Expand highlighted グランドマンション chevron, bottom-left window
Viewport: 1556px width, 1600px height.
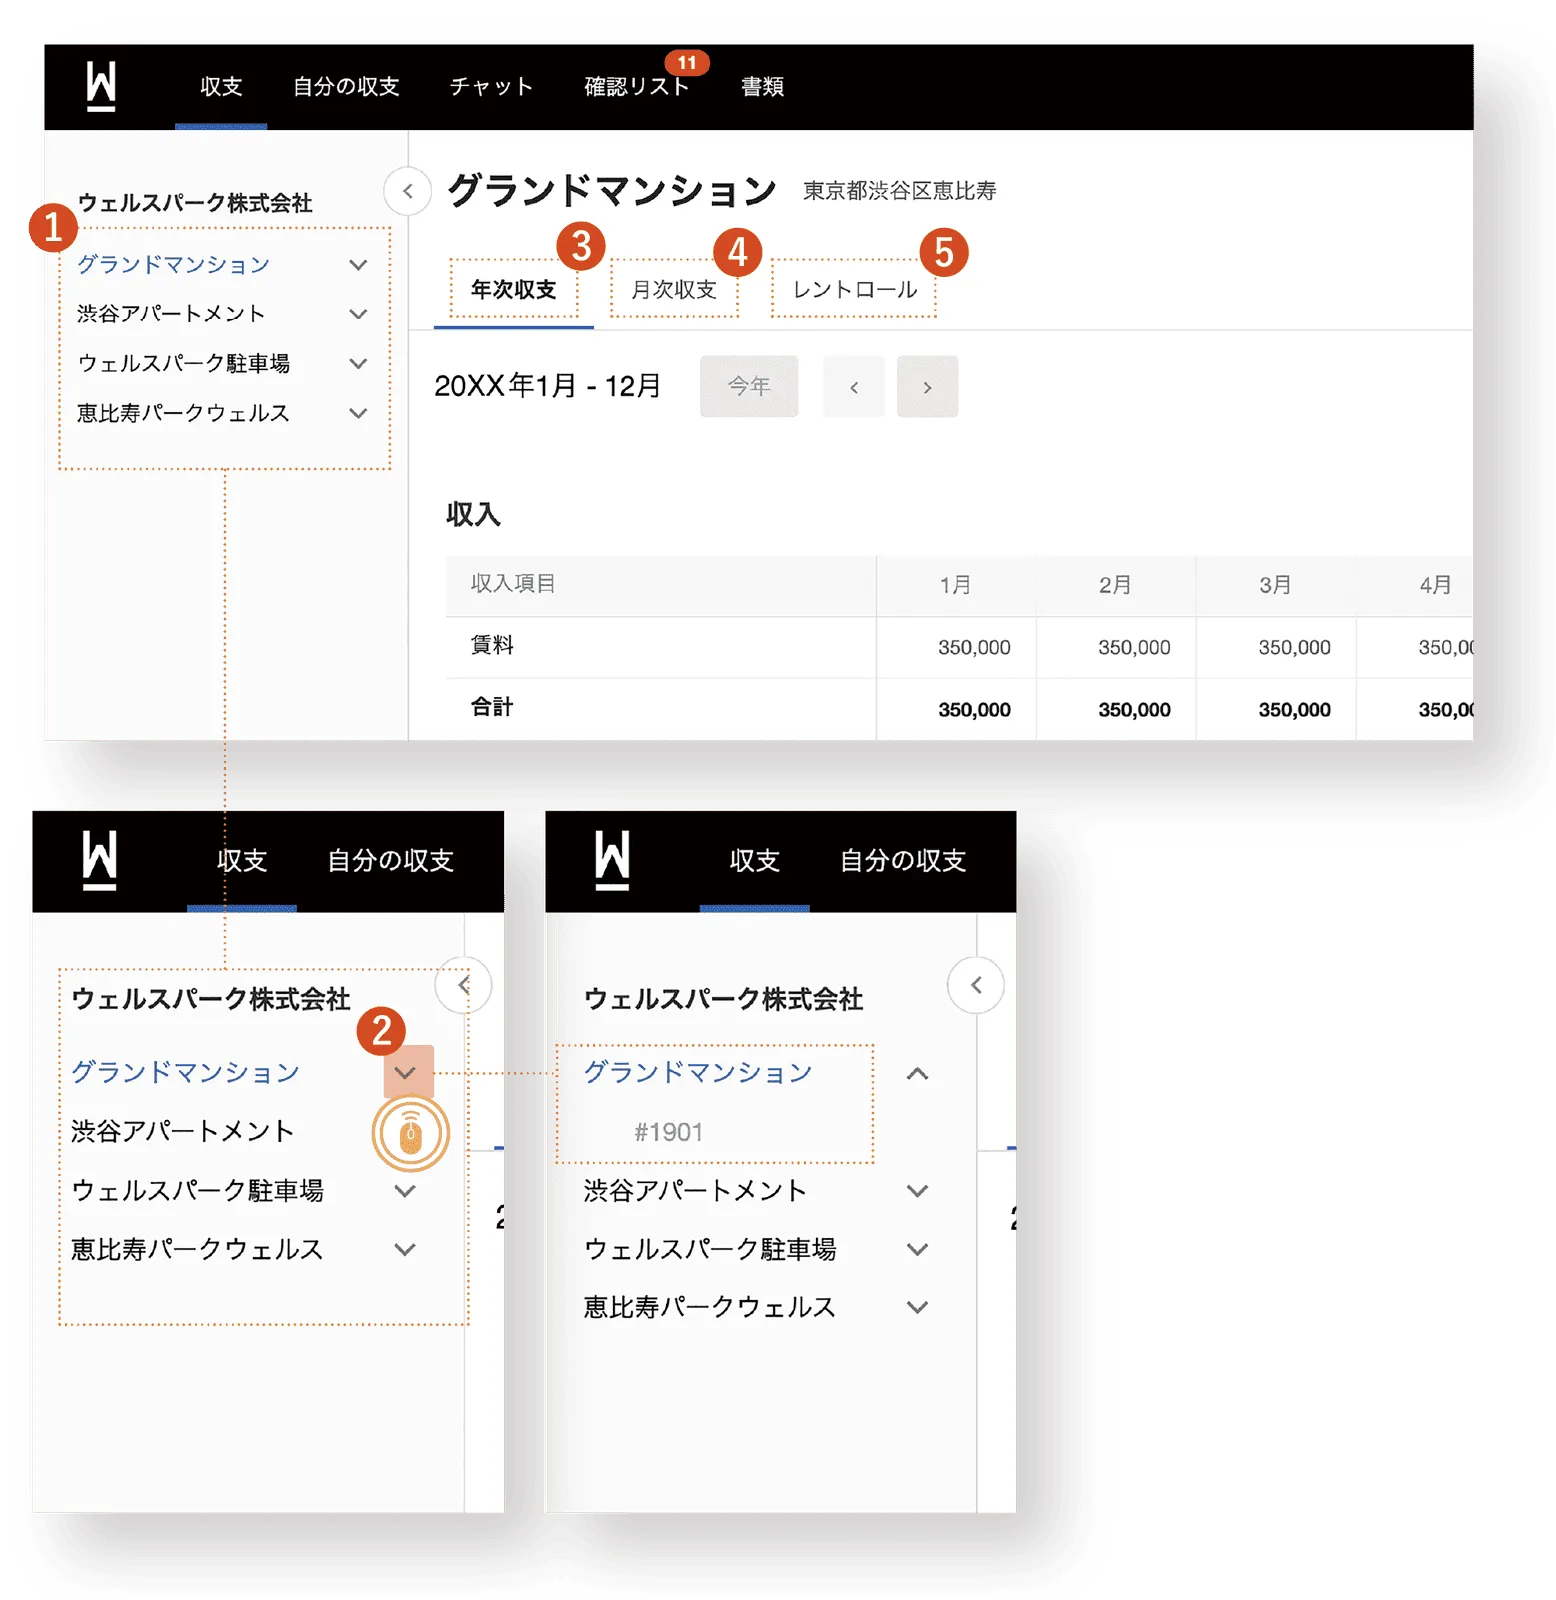tap(405, 1073)
